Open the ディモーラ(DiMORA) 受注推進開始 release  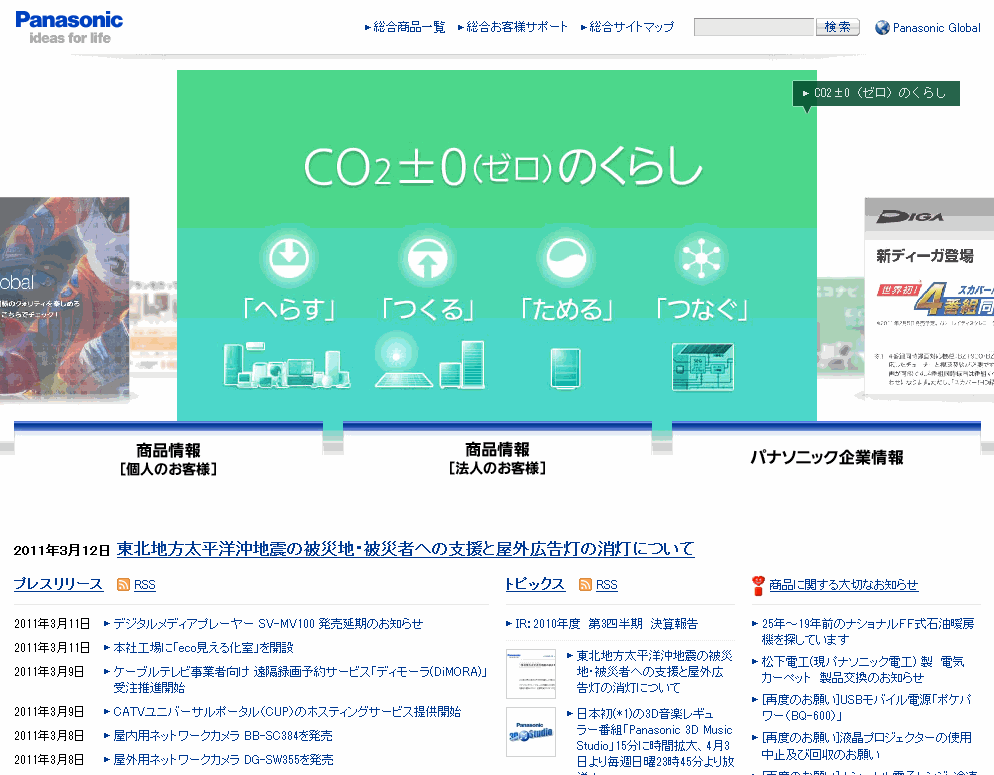[300, 679]
